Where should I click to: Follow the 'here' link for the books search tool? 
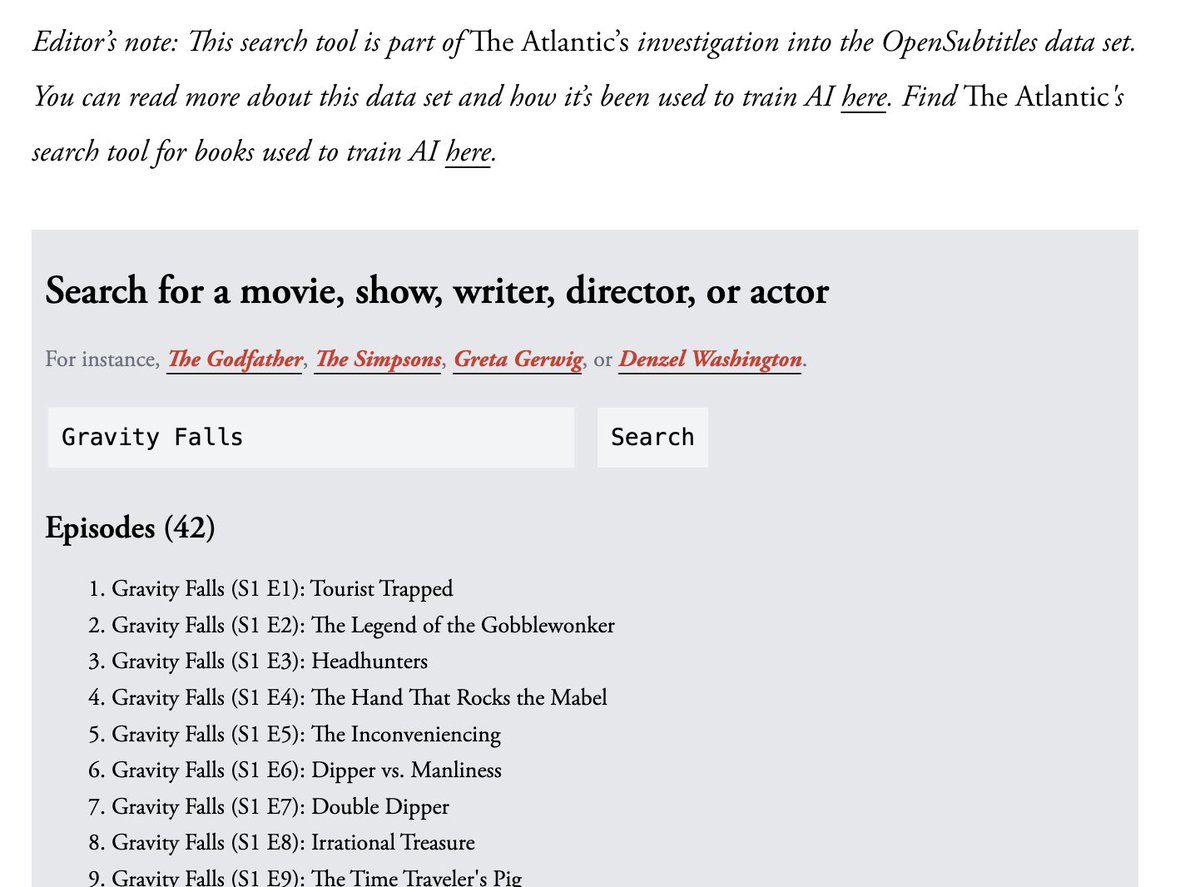tap(468, 152)
